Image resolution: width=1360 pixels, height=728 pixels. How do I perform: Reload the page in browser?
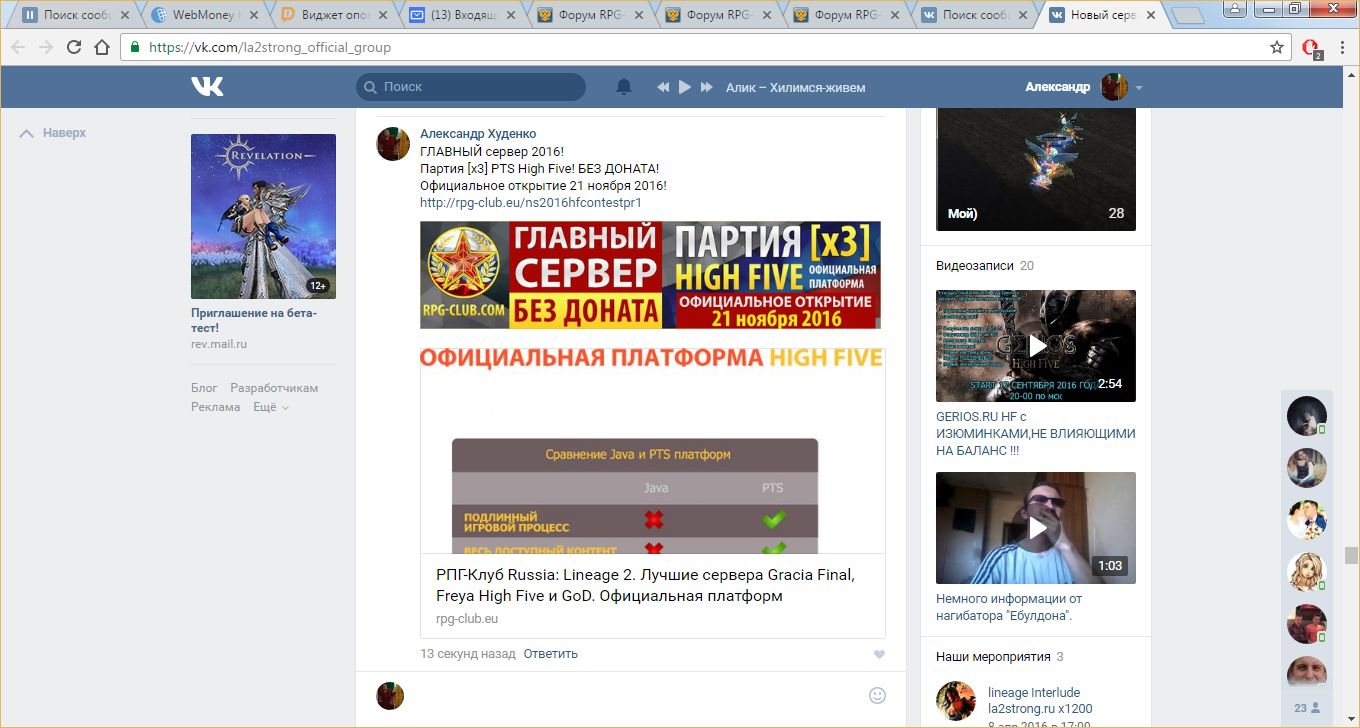point(73,47)
